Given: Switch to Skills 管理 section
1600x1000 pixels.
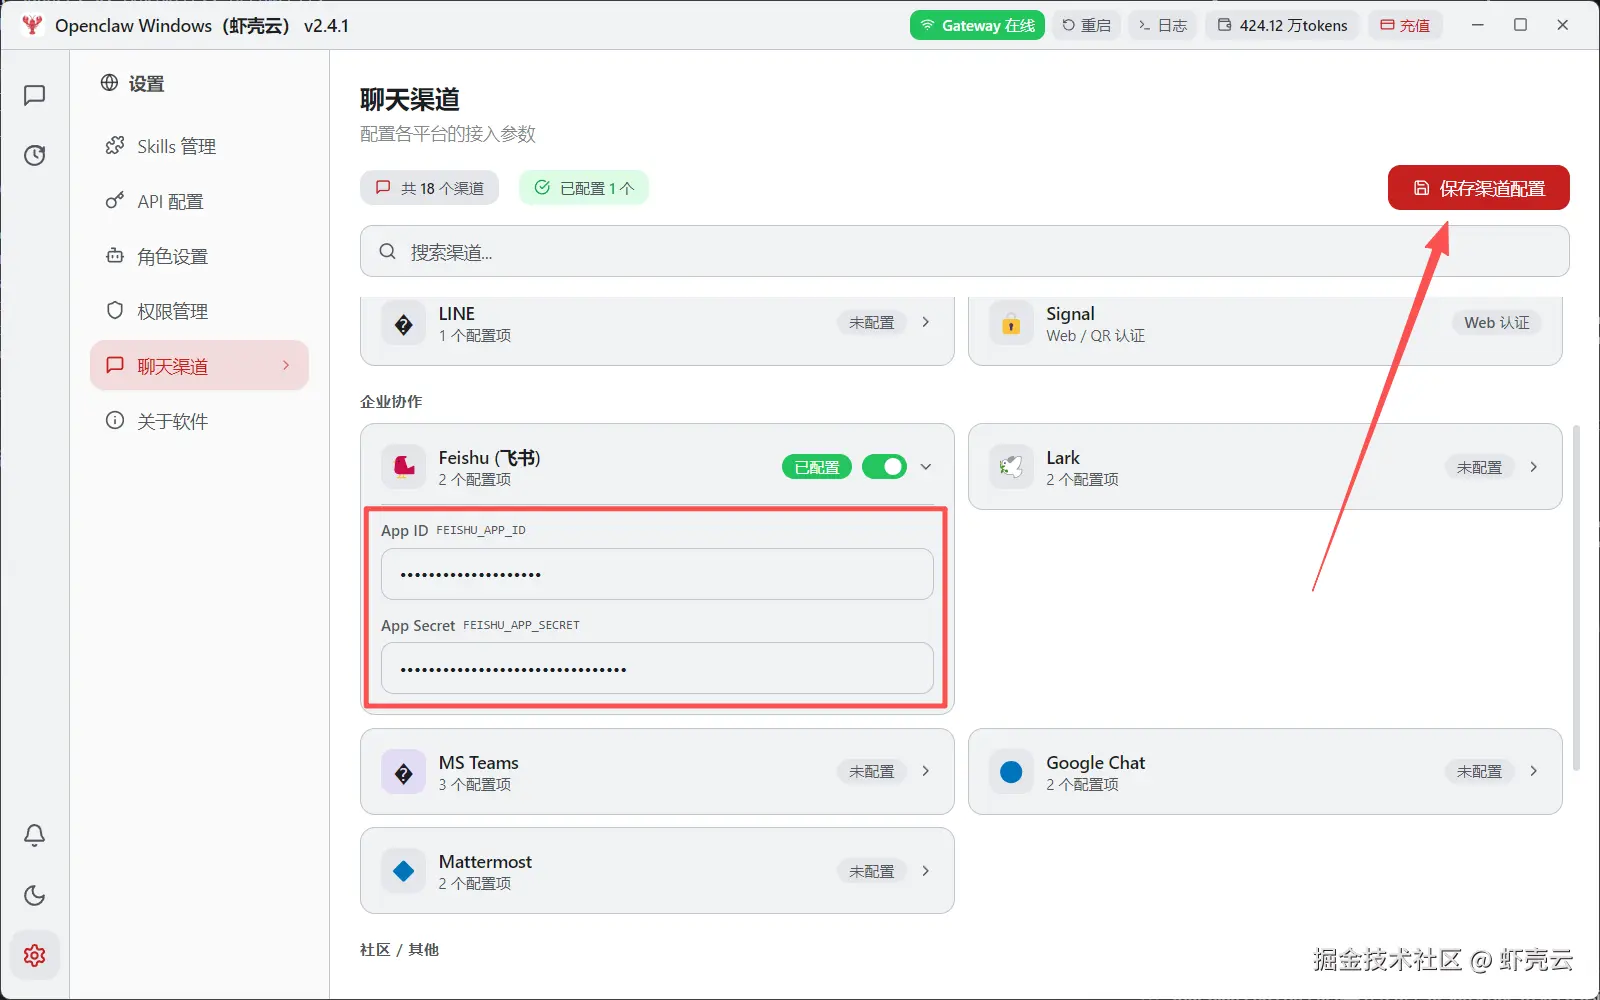Looking at the screenshot, I should click(x=175, y=146).
